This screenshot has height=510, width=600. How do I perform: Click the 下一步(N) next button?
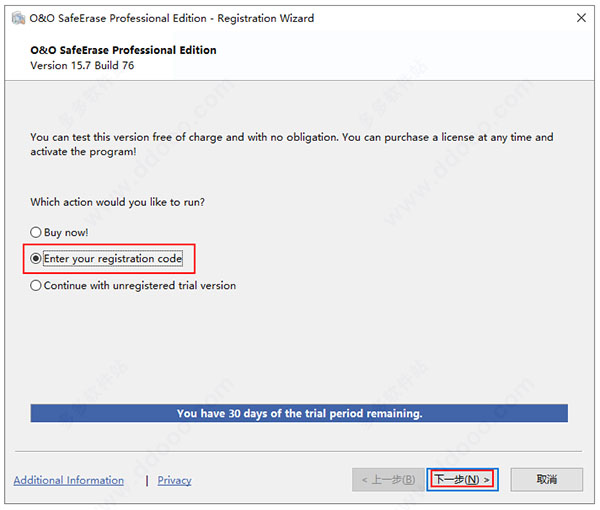pos(462,479)
